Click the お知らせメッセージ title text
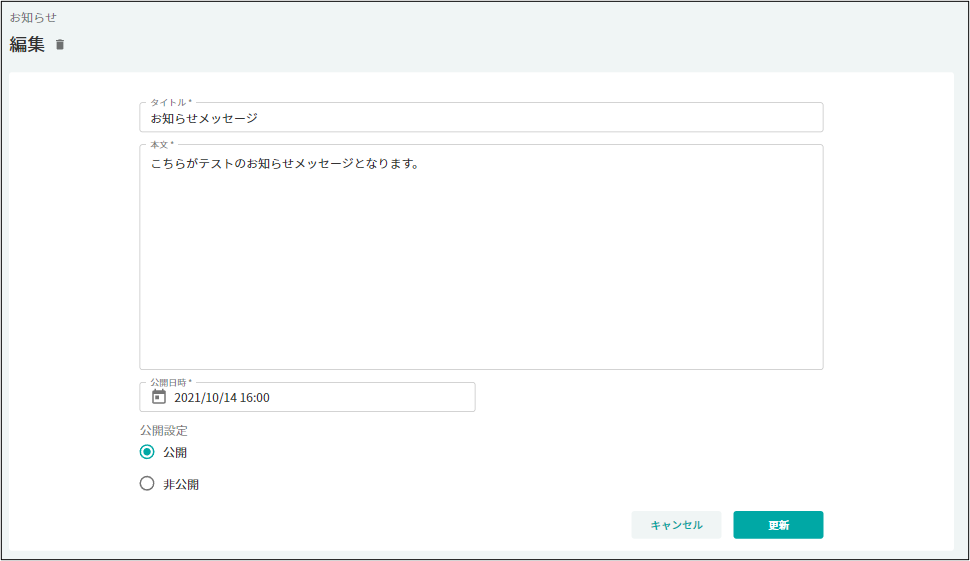The width and height of the screenshot is (970, 561). point(204,118)
